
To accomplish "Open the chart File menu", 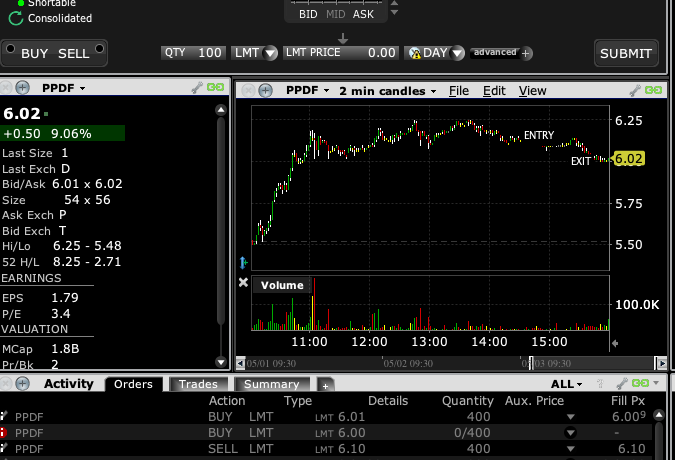I will pos(459,91).
